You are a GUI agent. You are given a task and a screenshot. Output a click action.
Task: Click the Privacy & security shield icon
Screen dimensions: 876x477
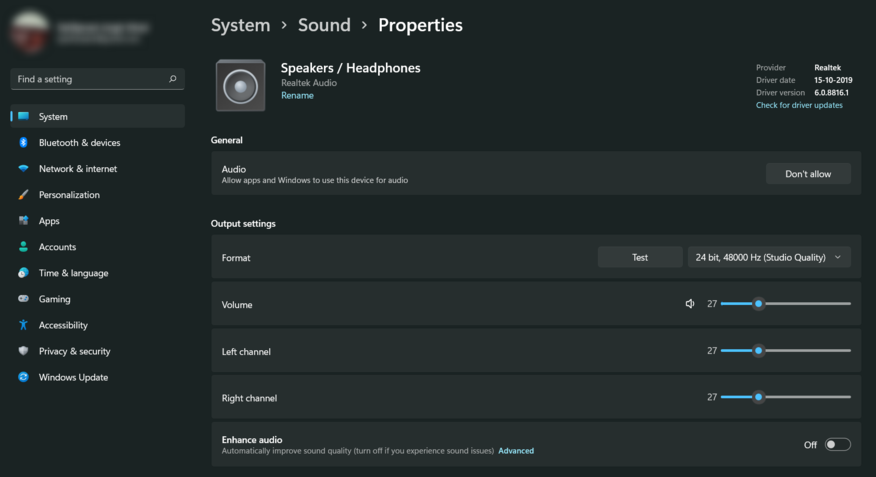pyautogui.click(x=23, y=351)
